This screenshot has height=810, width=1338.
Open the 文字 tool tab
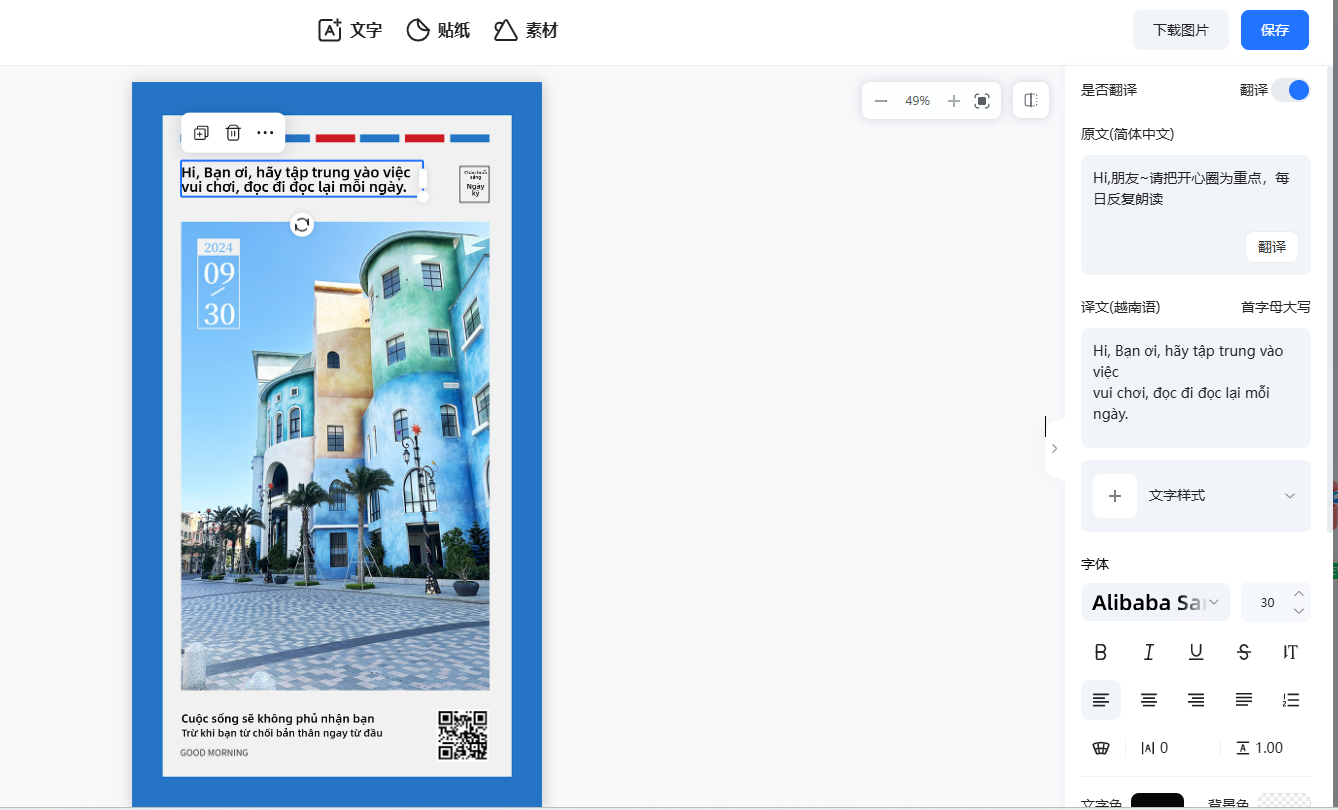[x=350, y=30]
